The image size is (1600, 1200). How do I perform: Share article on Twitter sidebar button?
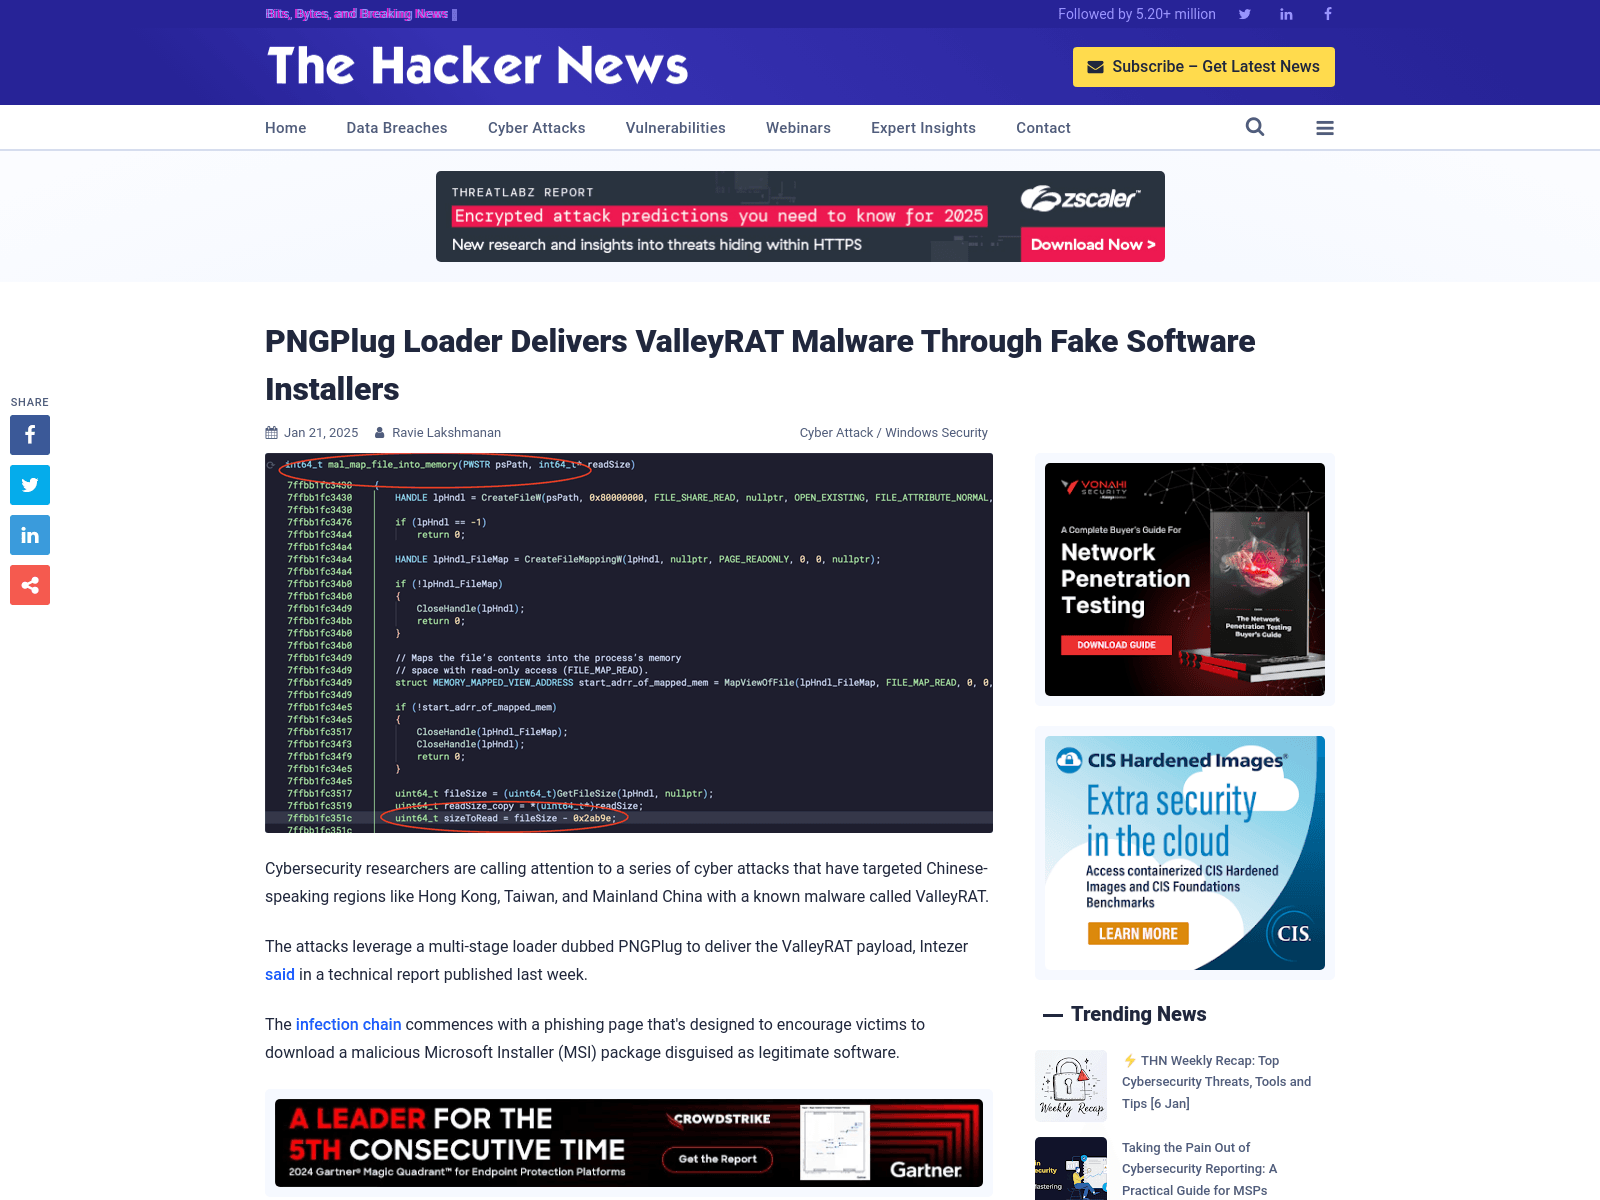30,485
